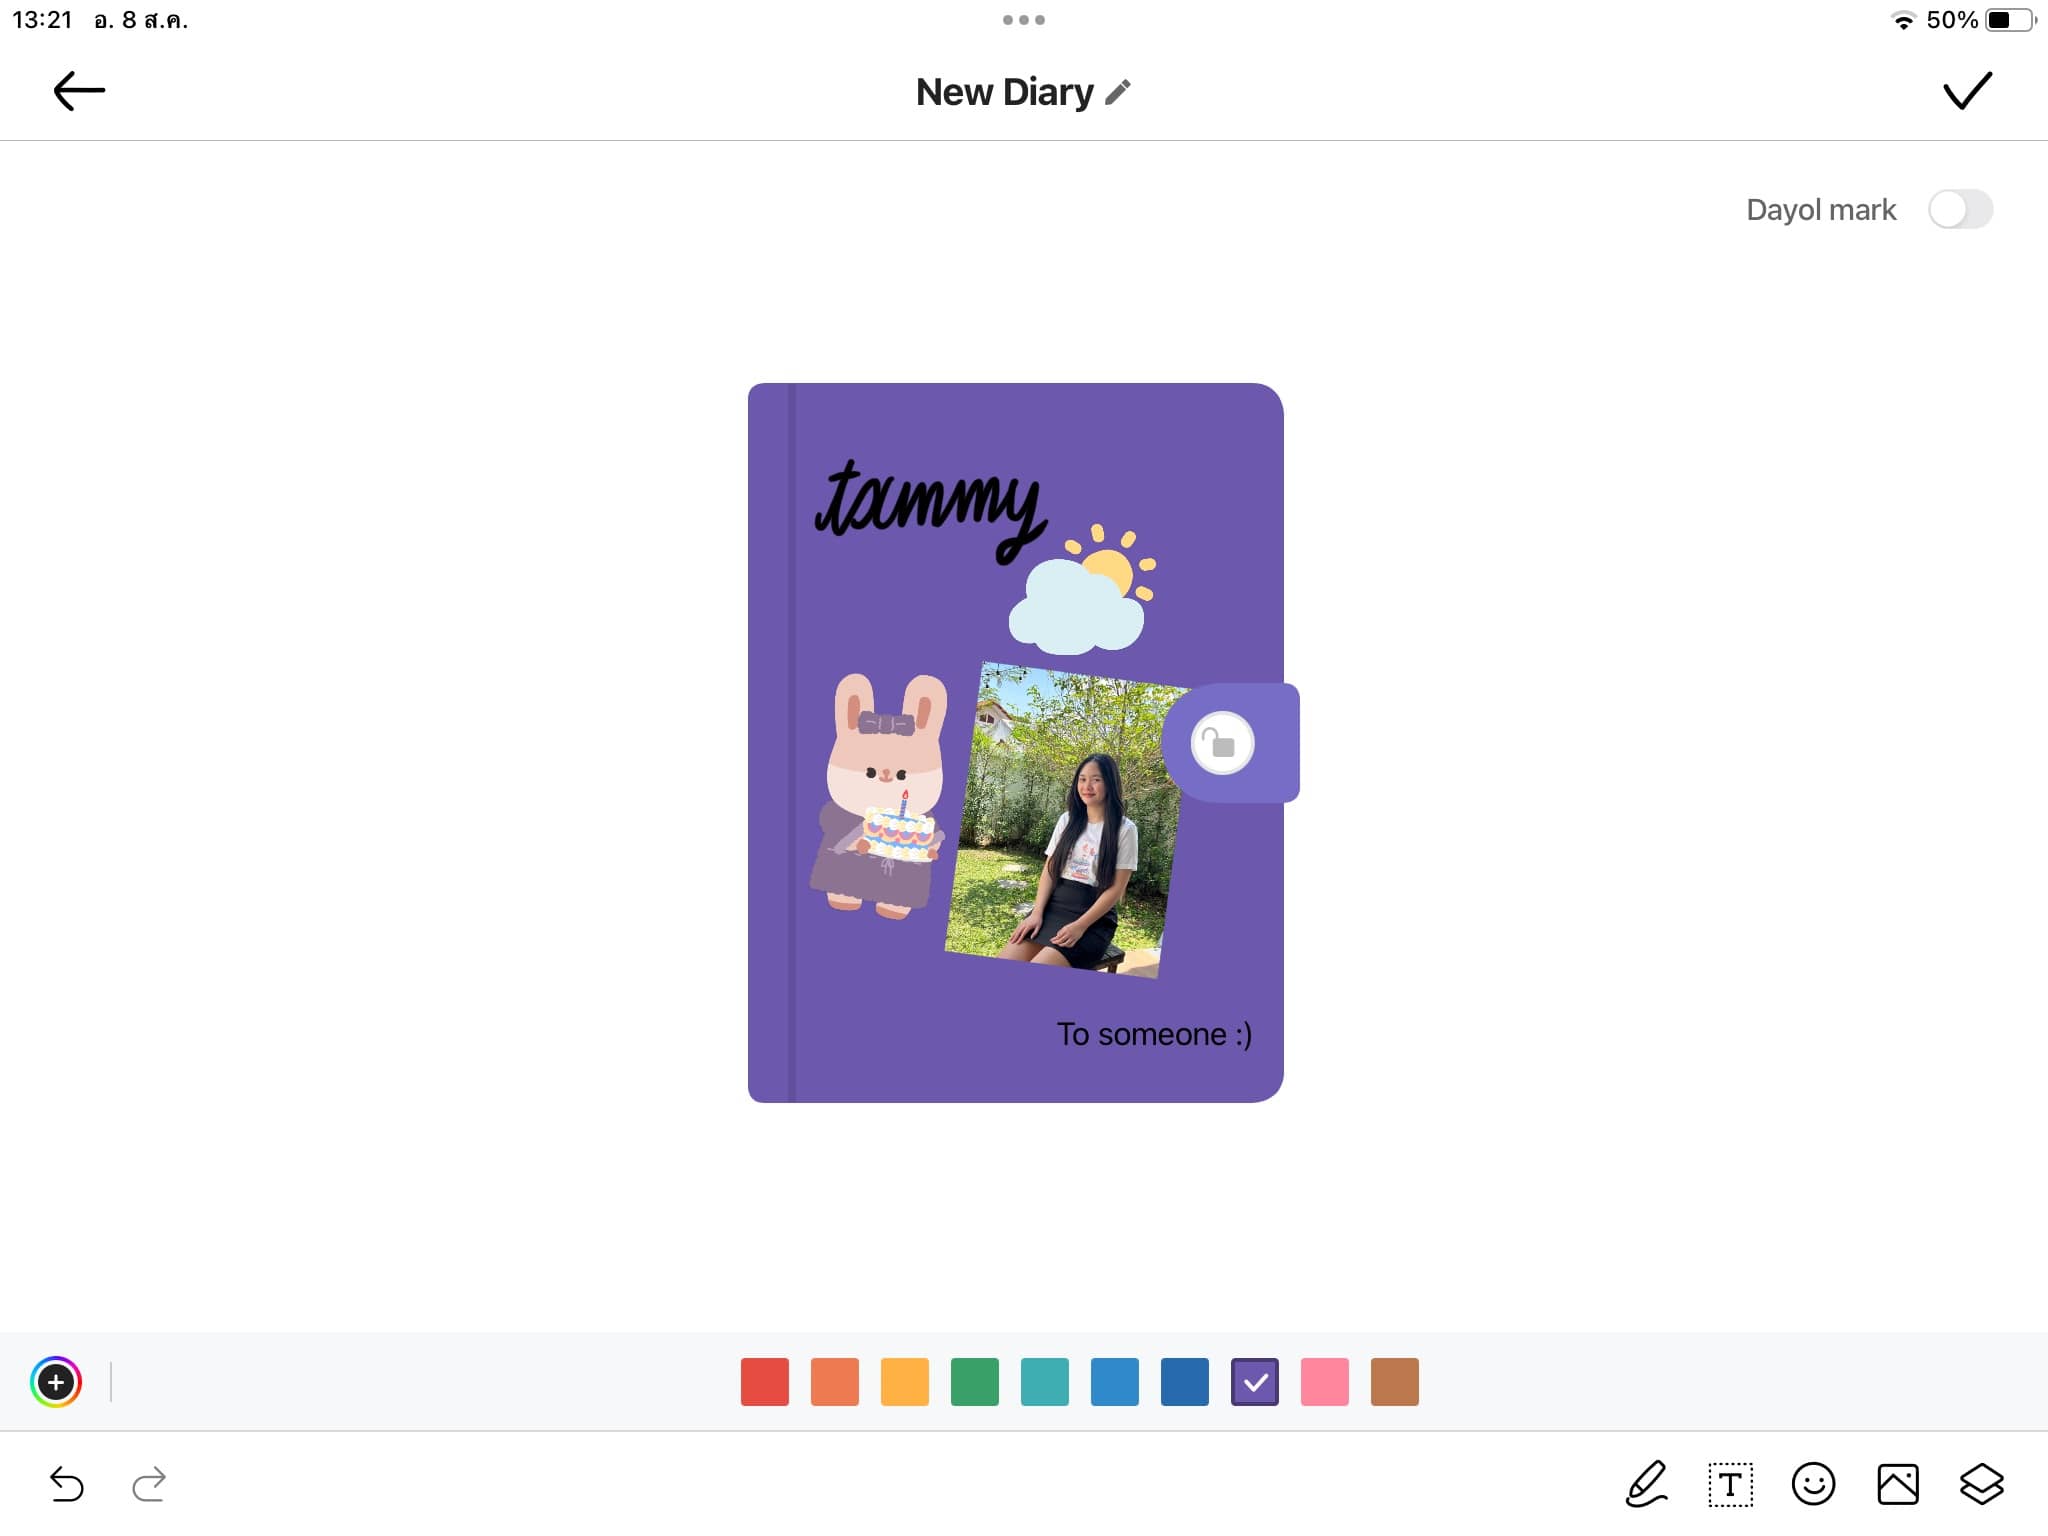The height and width of the screenshot is (1536, 2048).
Task: Pick the selected purple cover color
Action: 1255,1382
